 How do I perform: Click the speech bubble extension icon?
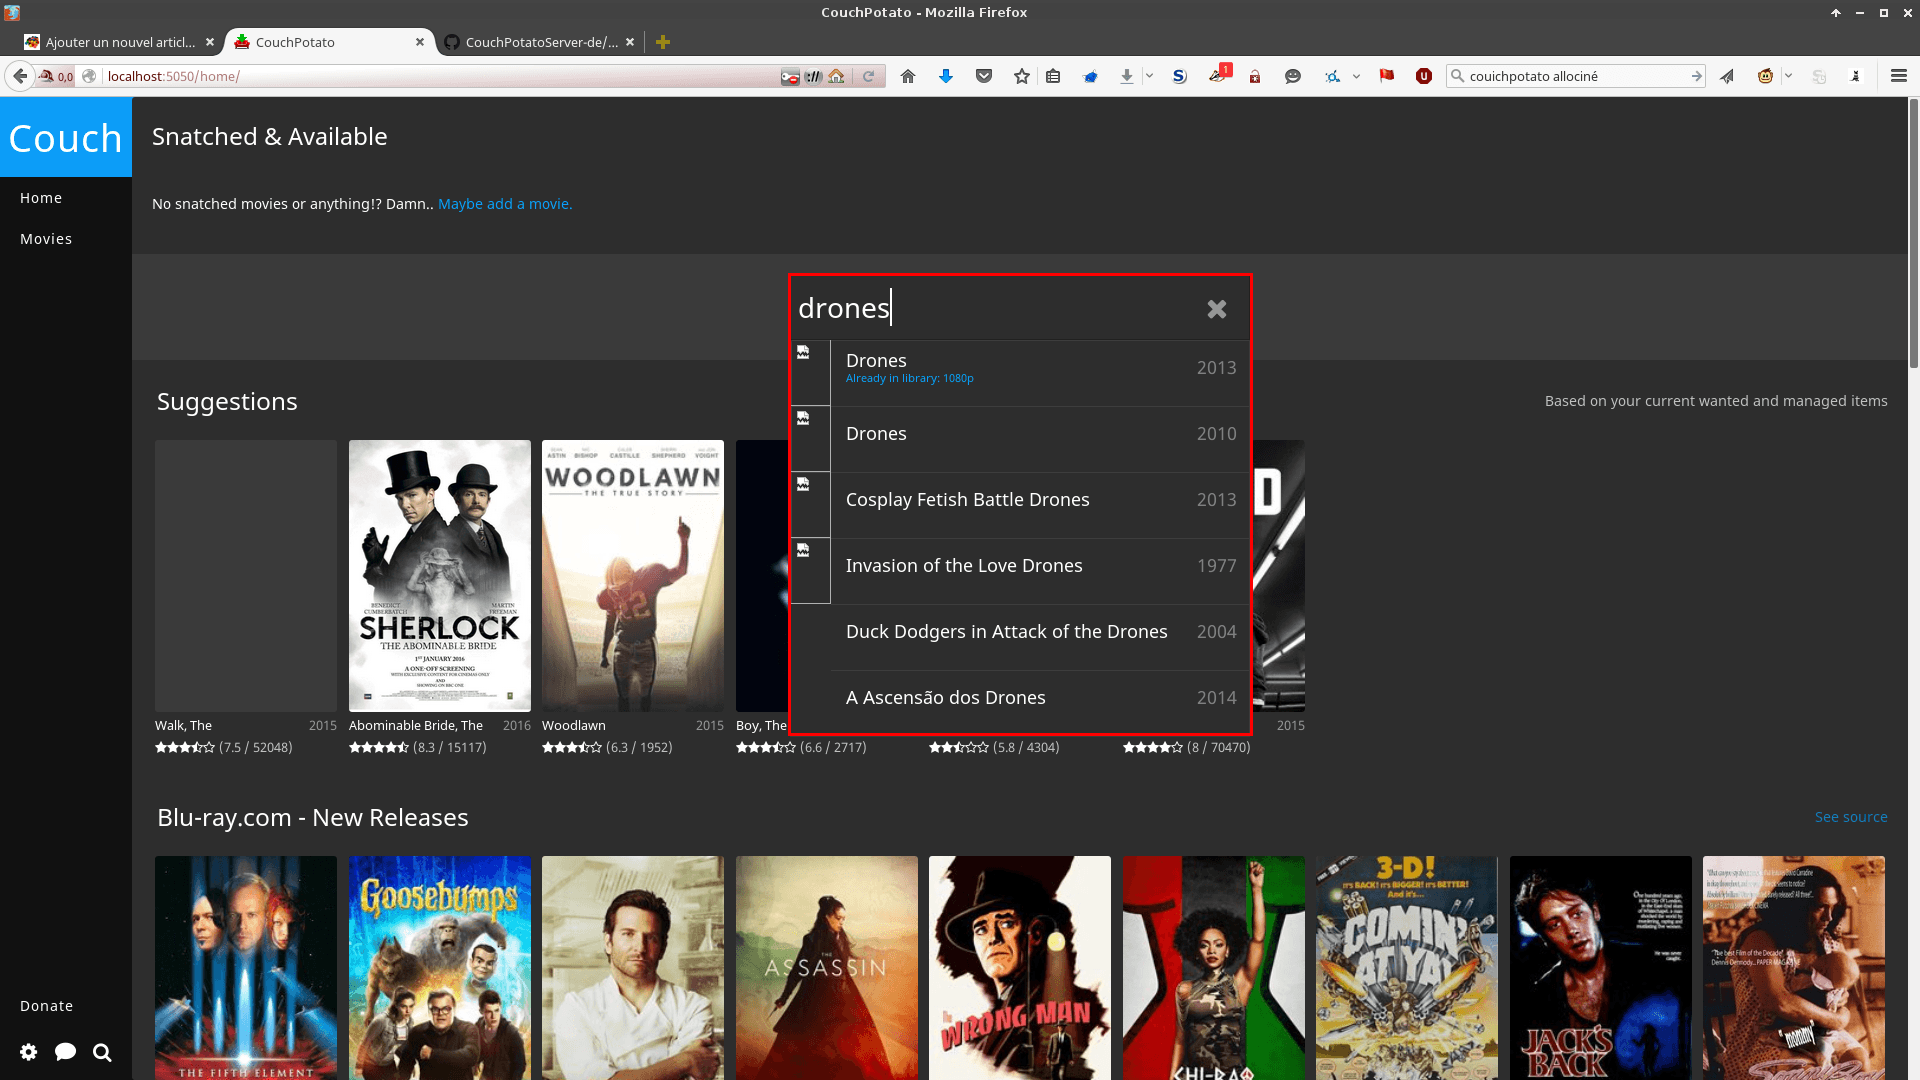(1293, 76)
